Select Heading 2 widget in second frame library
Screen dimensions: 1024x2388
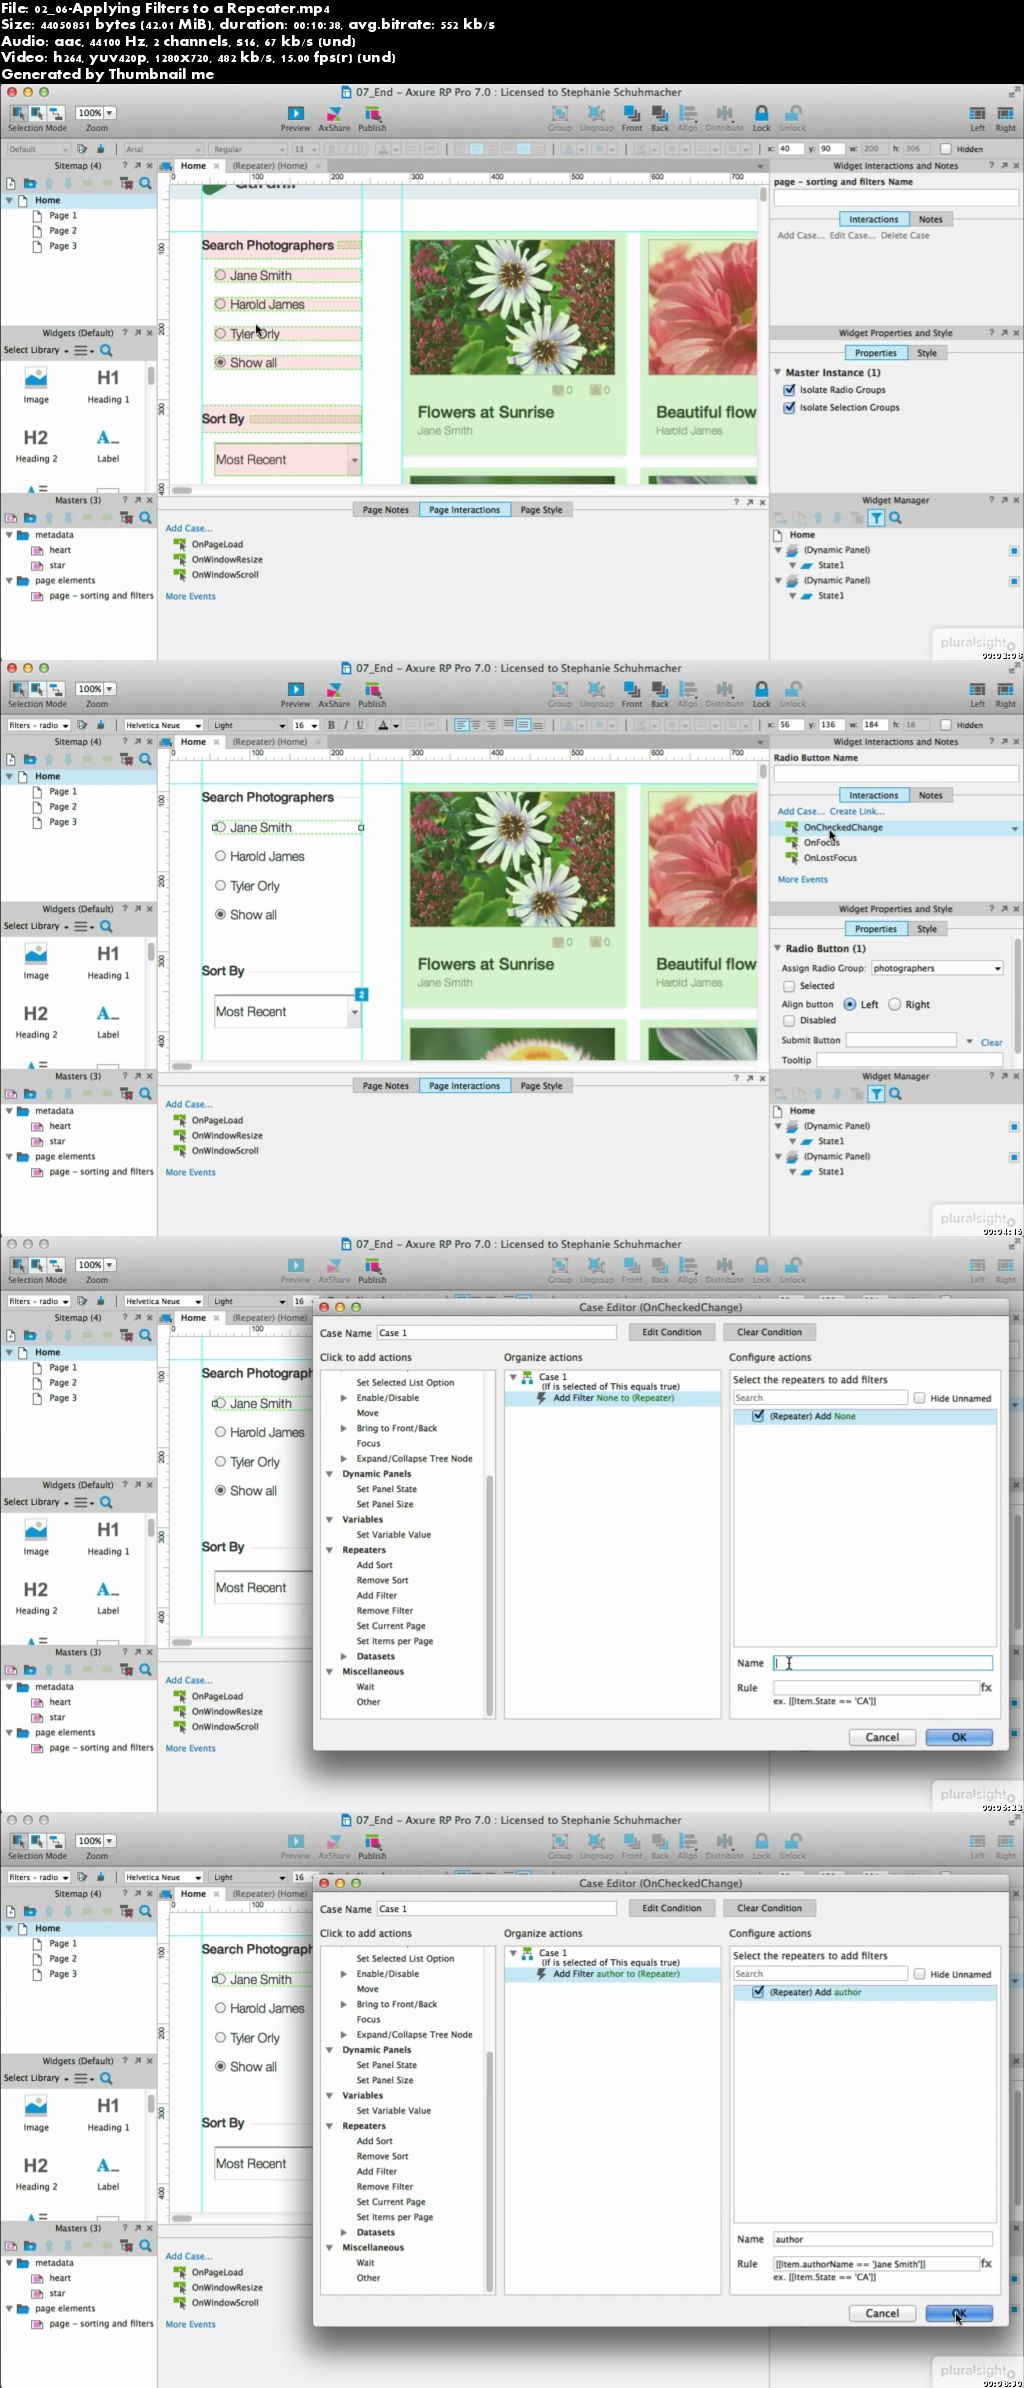pyautogui.click(x=36, y=1021)
